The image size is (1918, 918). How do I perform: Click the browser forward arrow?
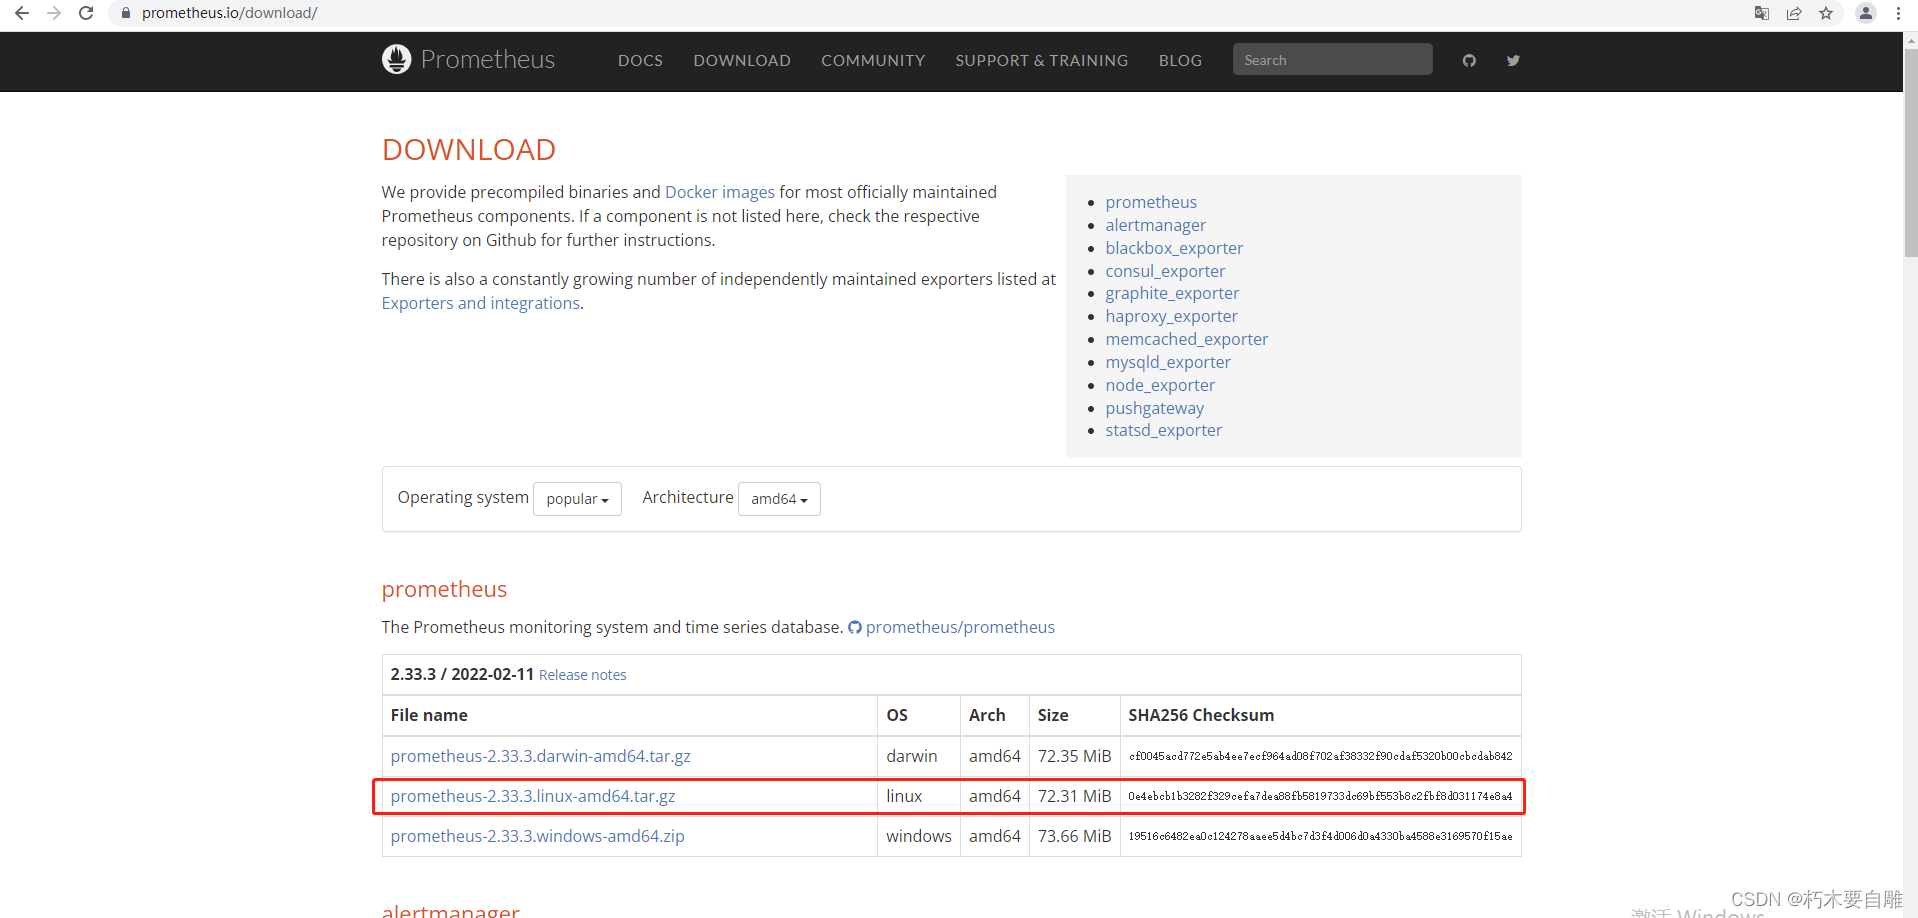pos(54,13)
